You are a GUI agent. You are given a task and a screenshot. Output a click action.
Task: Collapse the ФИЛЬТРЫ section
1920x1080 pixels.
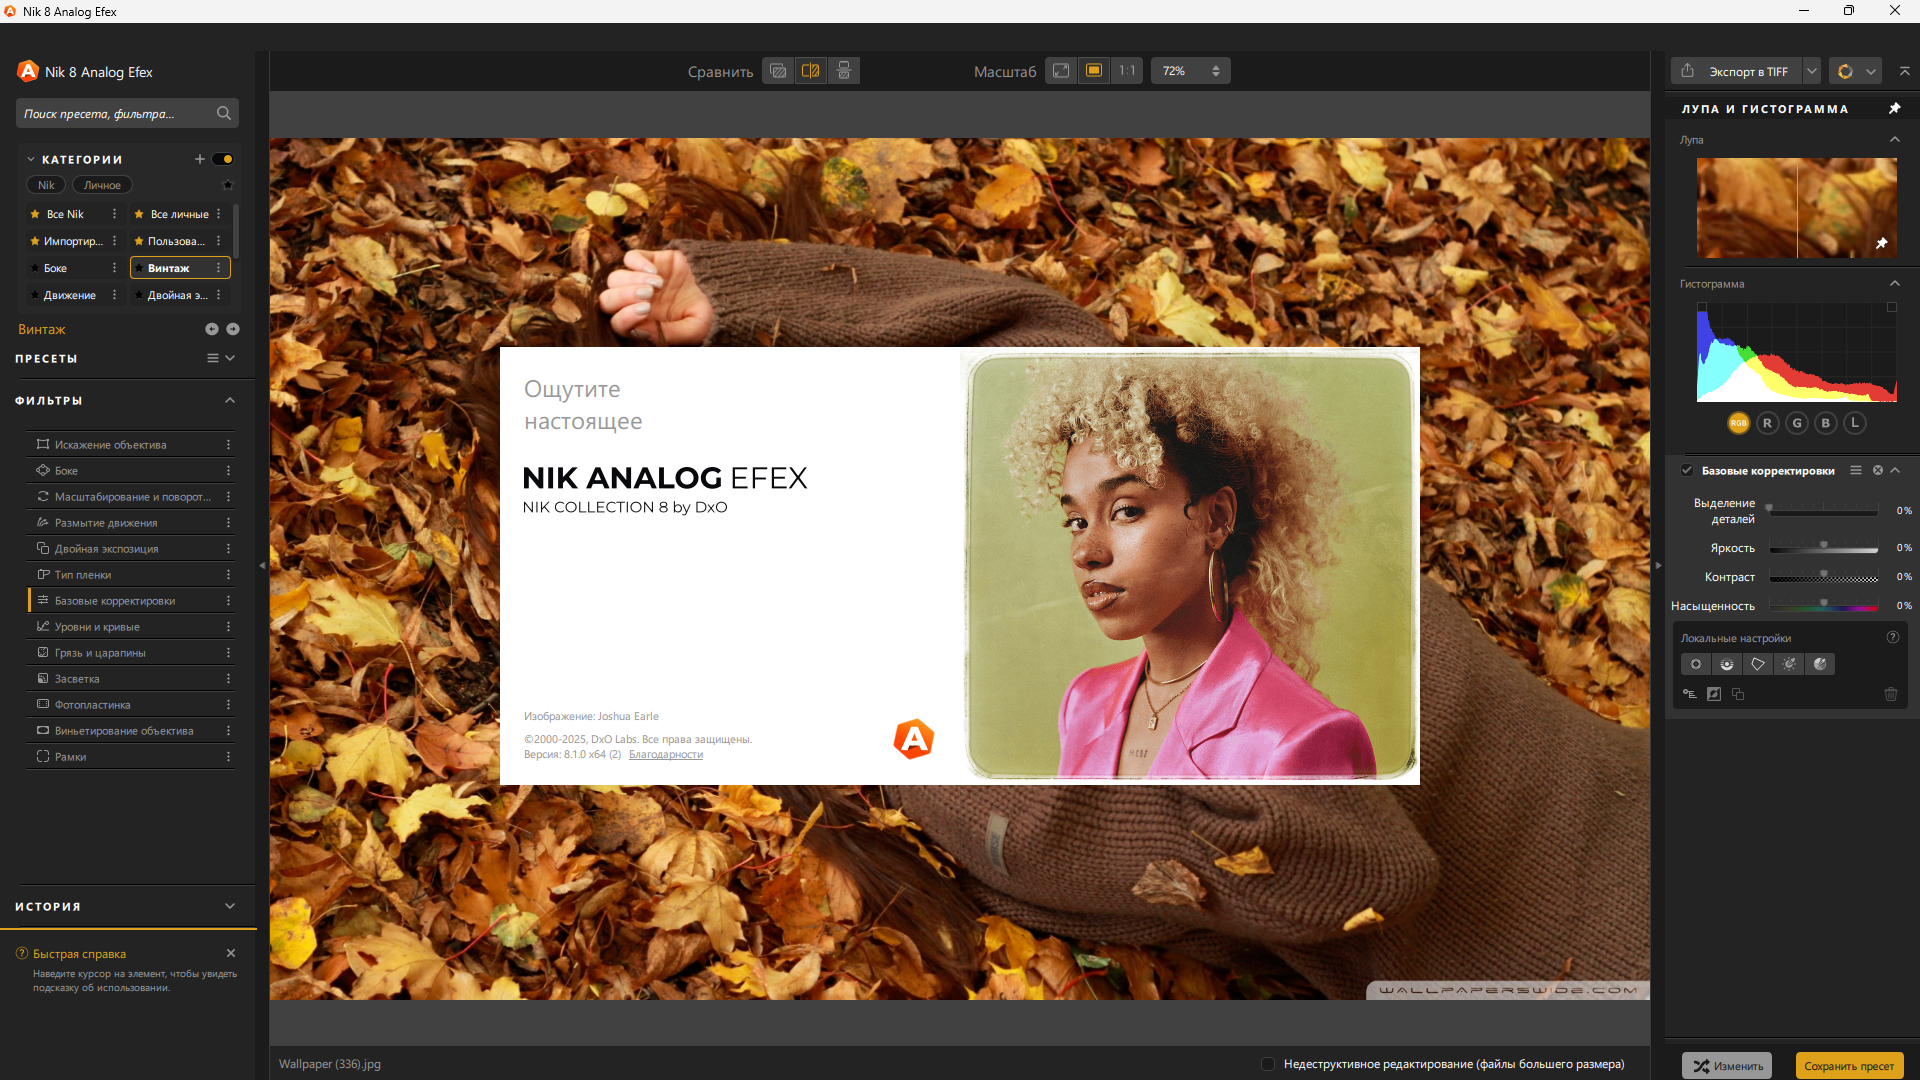point(230,400)
